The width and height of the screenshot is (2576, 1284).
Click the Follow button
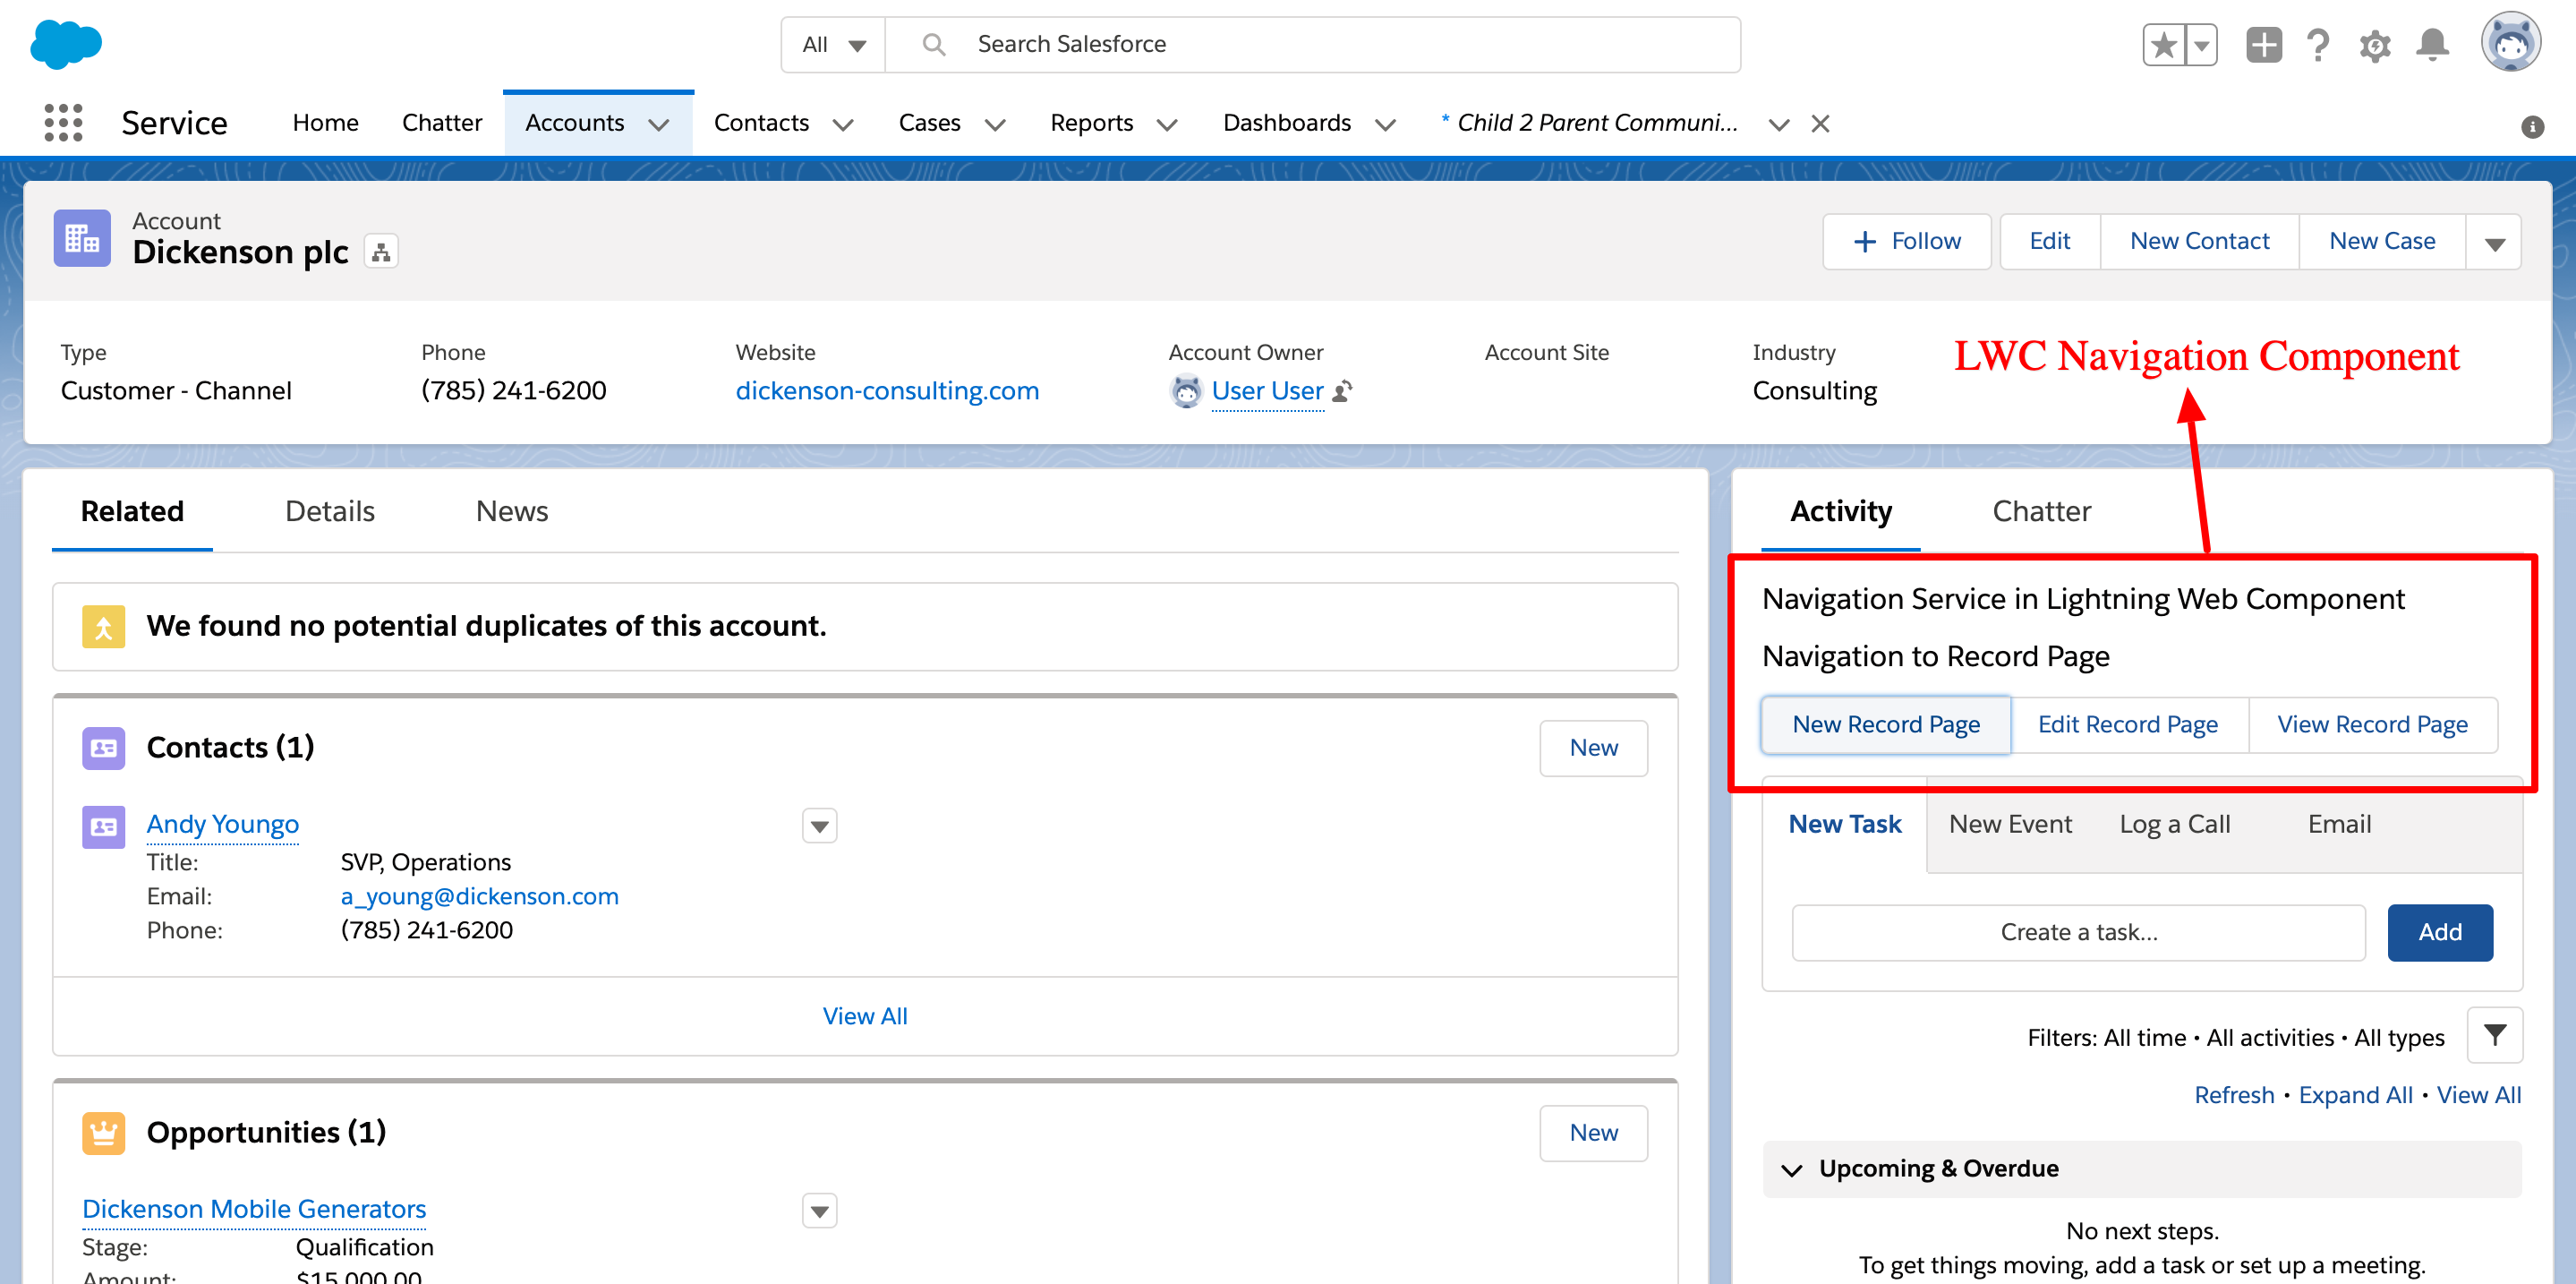point(1906,241)
